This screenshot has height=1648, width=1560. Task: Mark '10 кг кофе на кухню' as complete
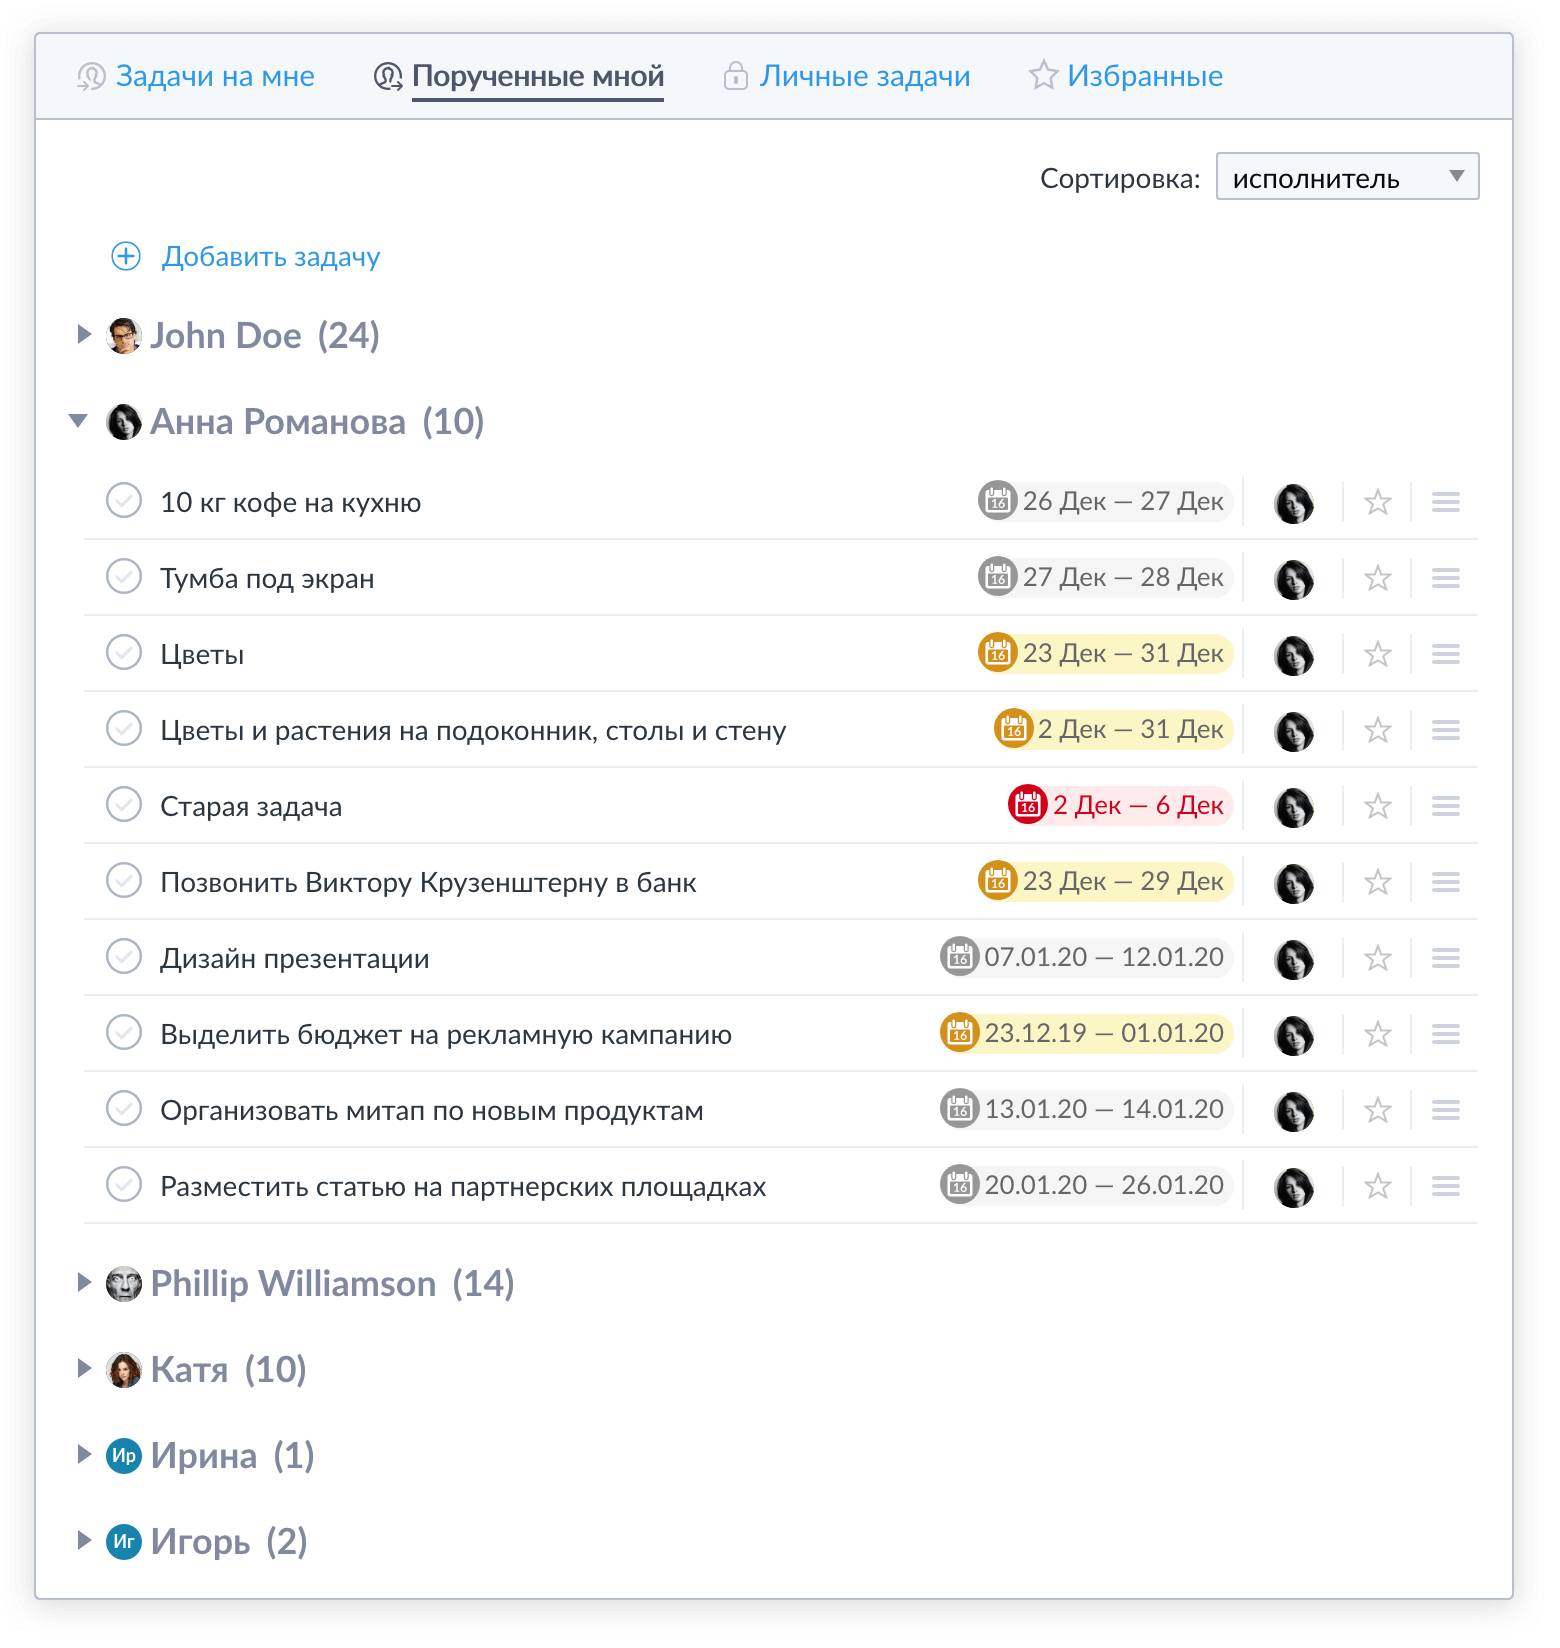tap(124, 501)
